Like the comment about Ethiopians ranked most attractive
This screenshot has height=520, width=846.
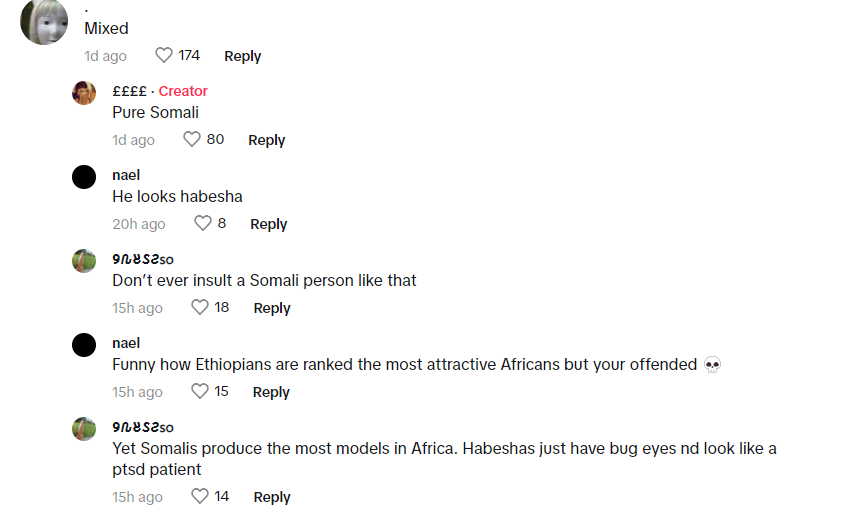(200, 391)
